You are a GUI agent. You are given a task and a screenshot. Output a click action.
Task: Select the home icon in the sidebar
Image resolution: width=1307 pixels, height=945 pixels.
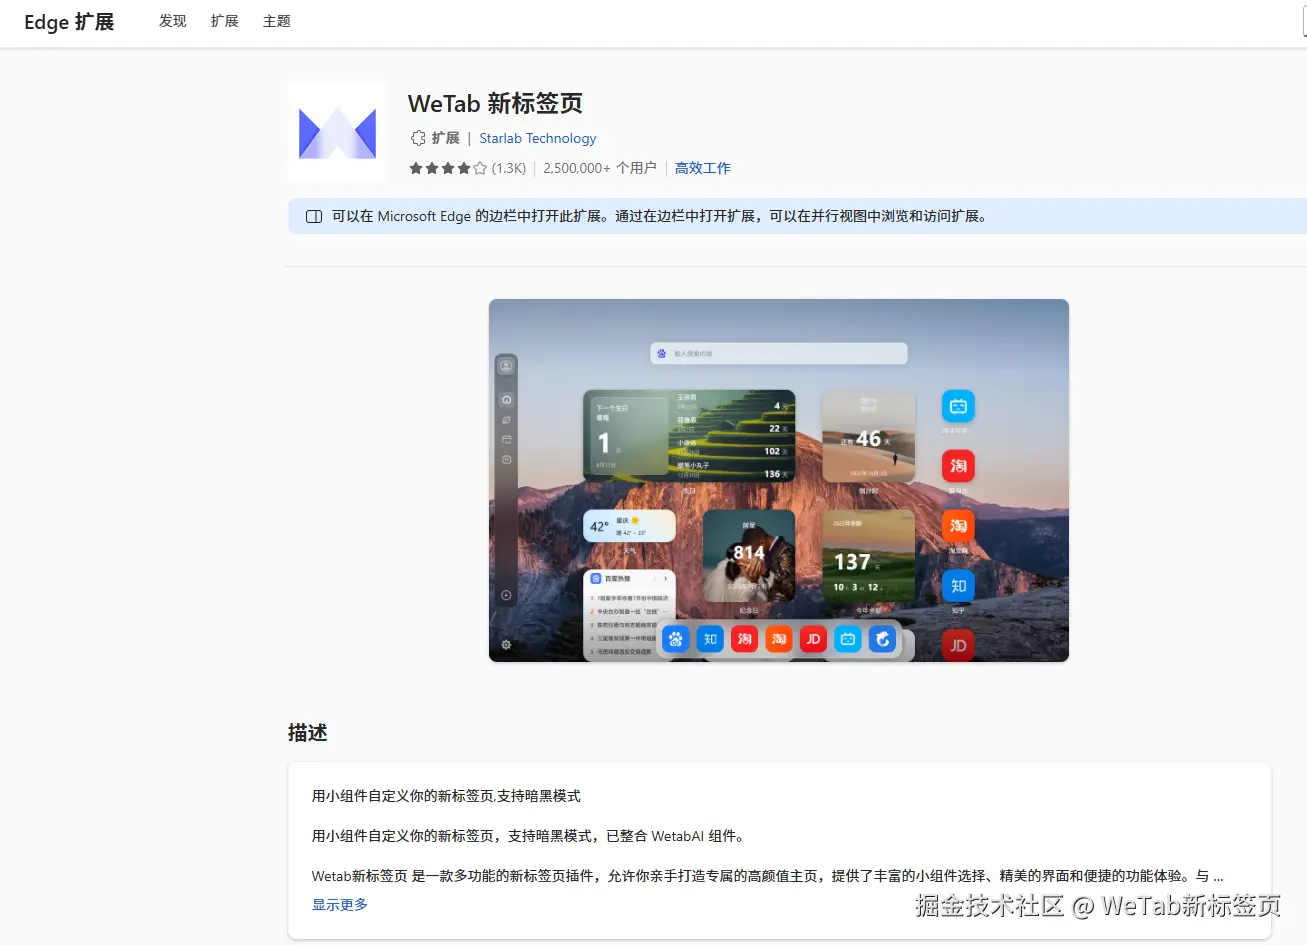tap(506, 399)
